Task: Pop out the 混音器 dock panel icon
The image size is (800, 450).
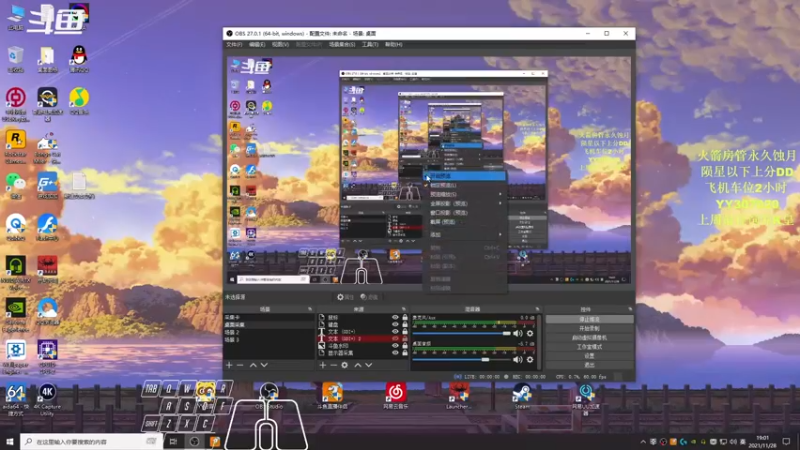Action: point(537,309)
